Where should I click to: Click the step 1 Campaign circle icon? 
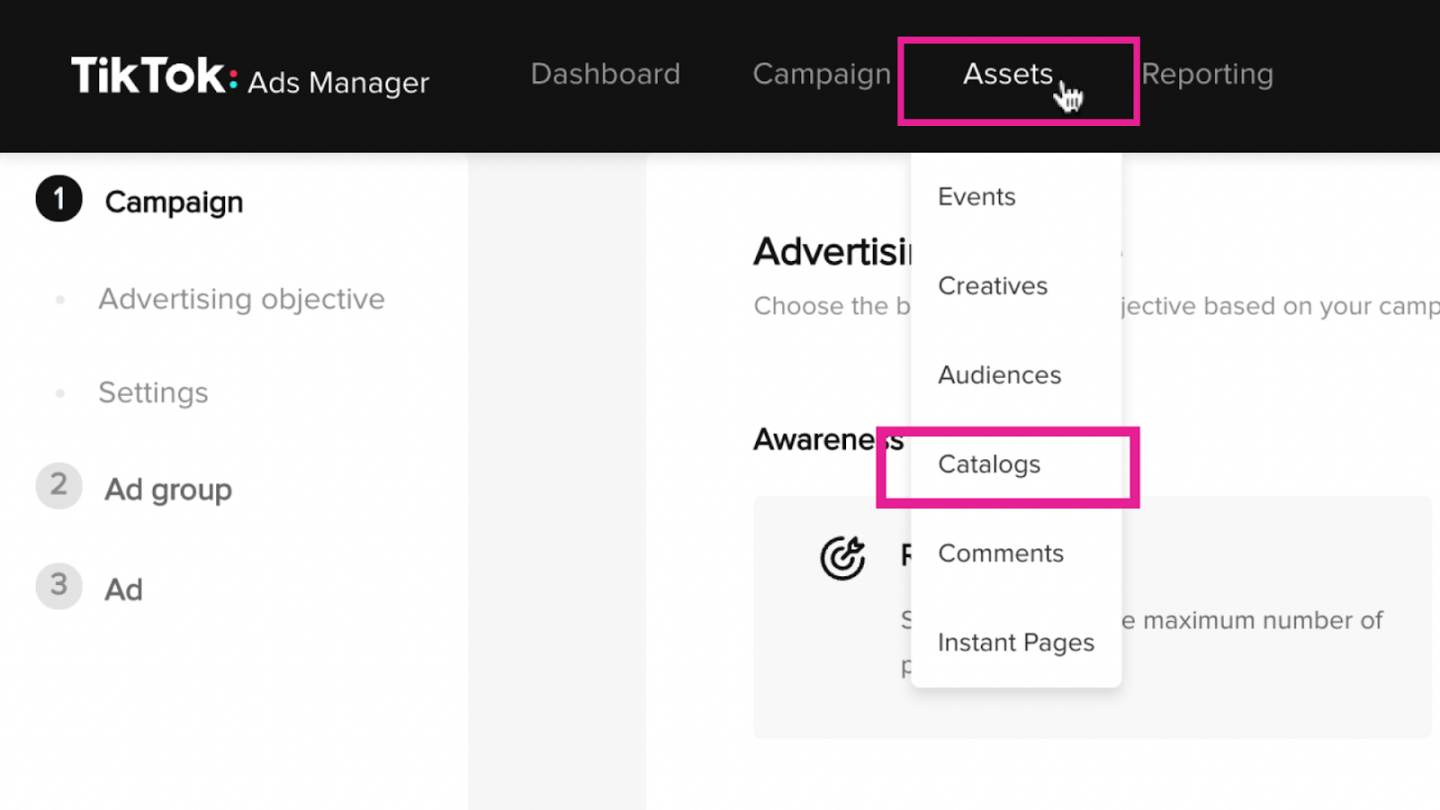(59, 200)
